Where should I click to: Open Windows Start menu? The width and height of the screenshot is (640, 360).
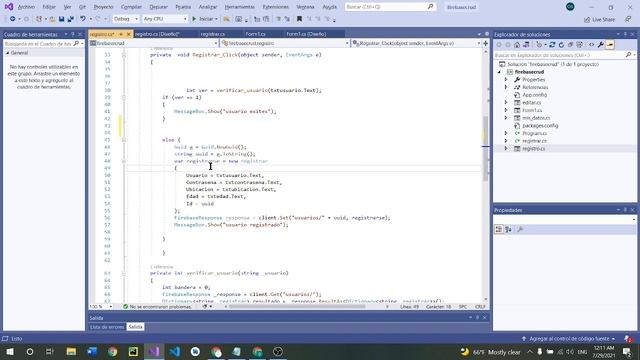coord(10,351)
